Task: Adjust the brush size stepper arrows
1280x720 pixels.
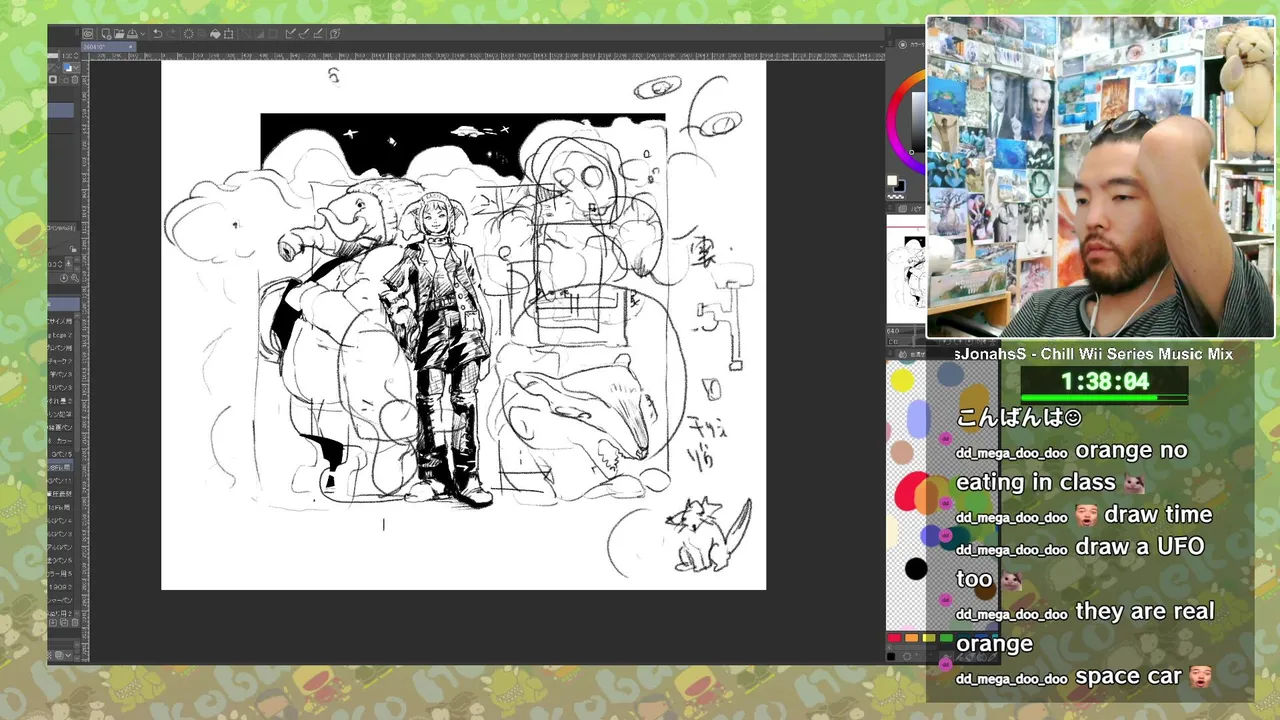Action: (x=60, y=263)
